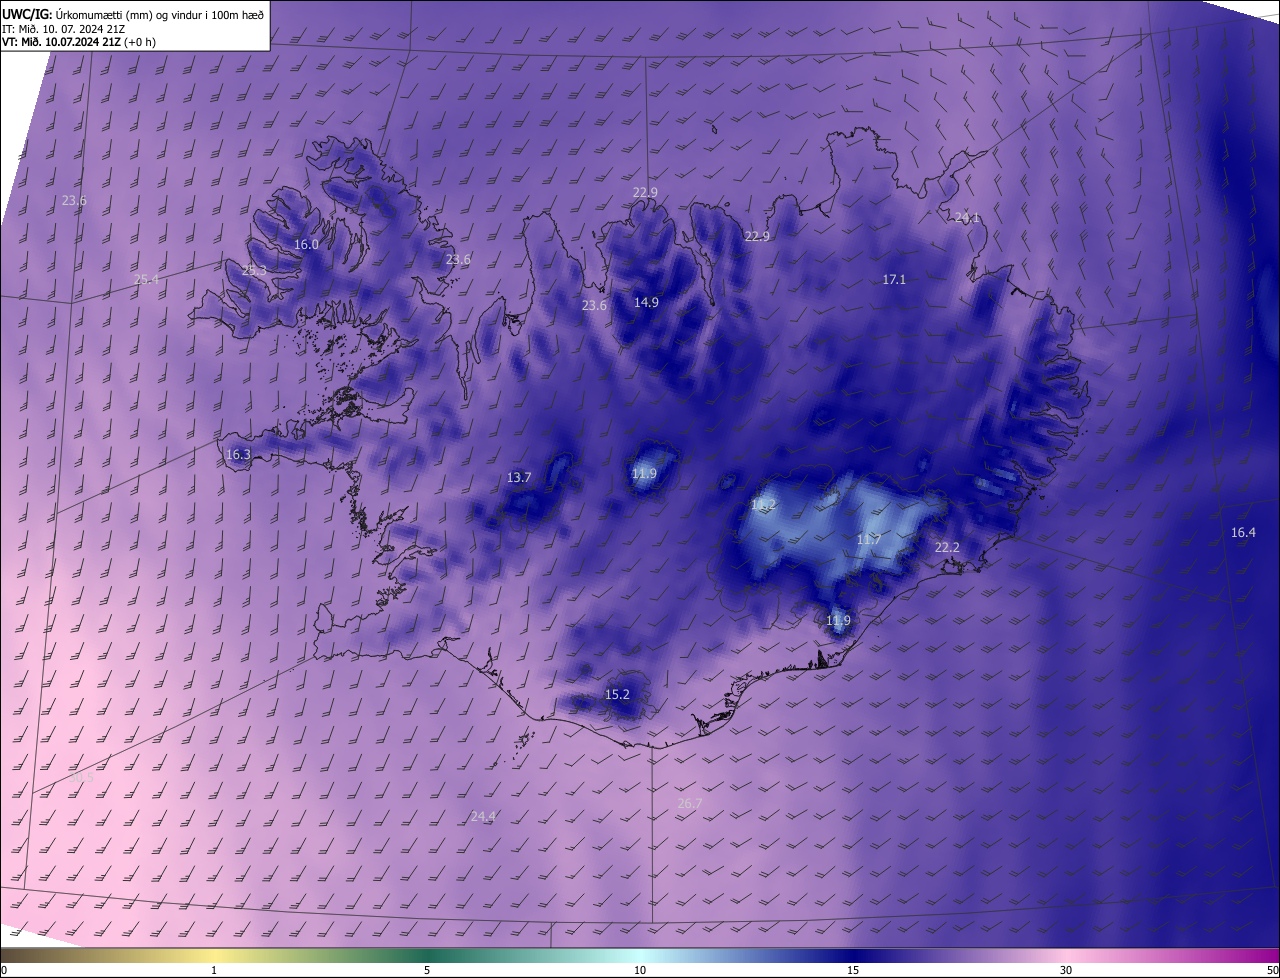Click the '1' label on the color scale
The width and height of the screenshot is (1280, 978).
click(214, 970)
